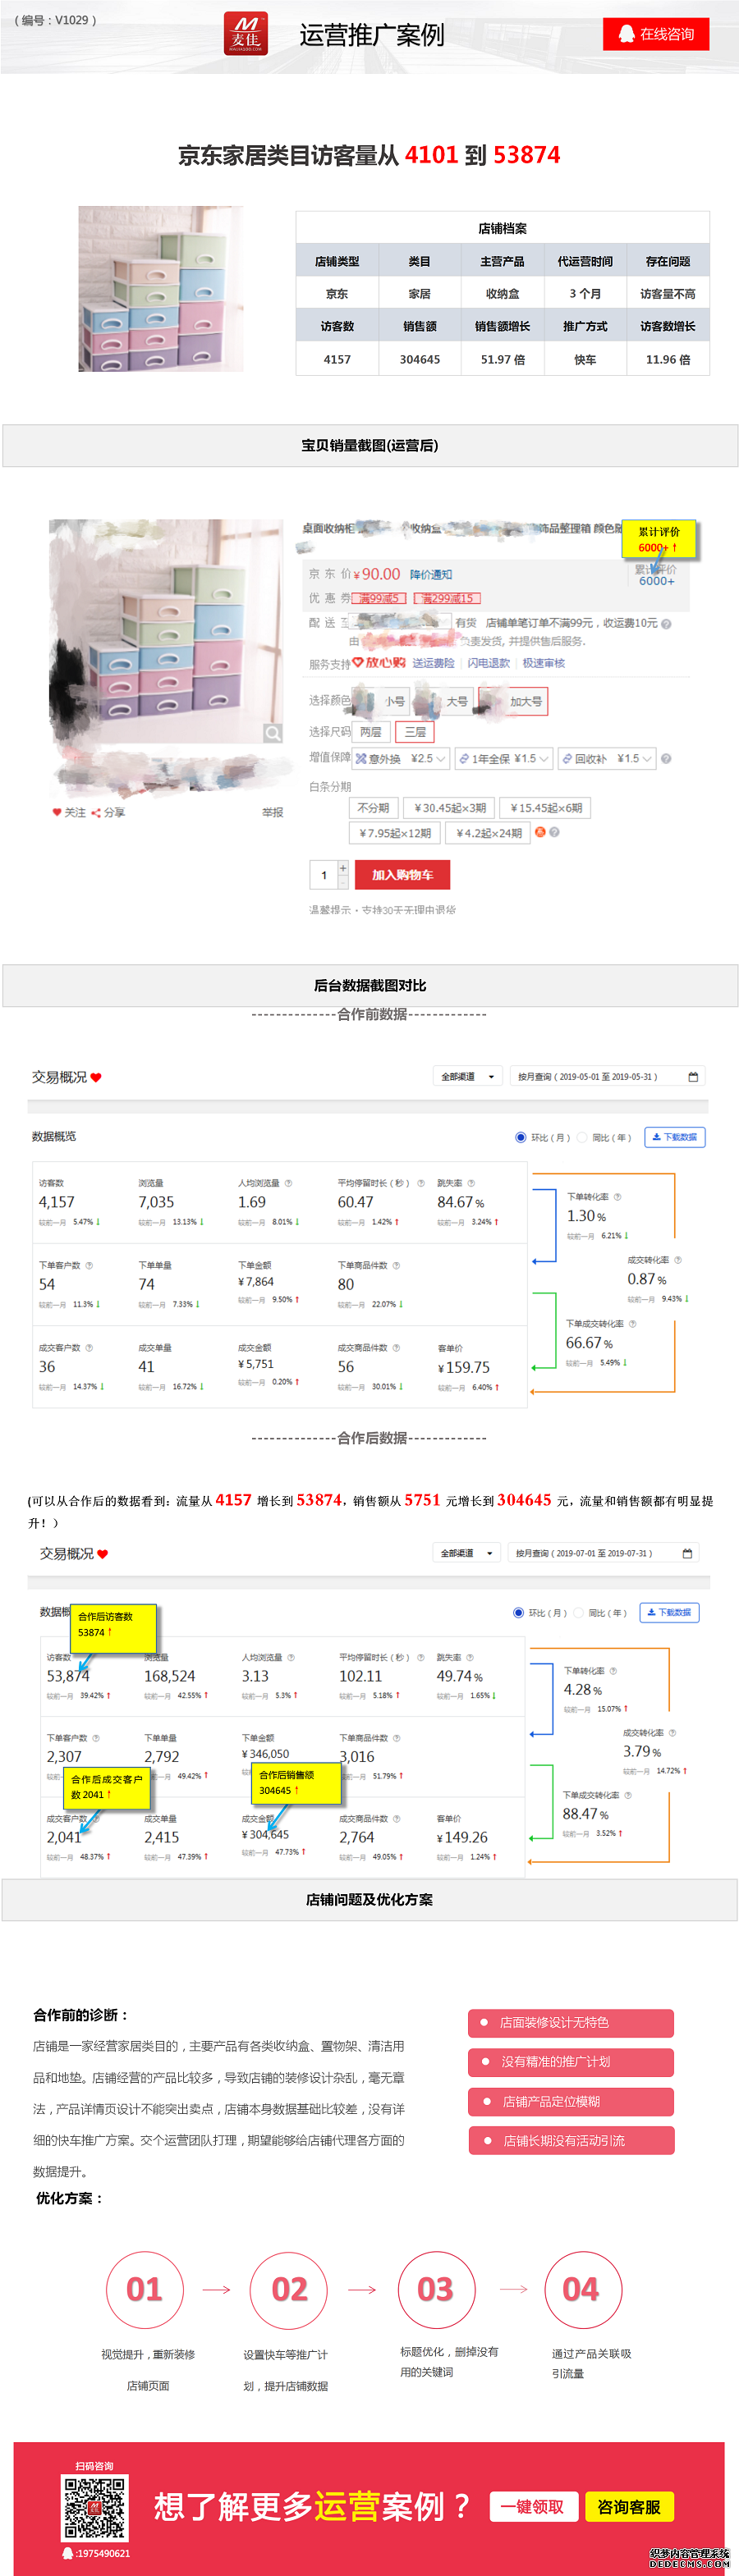The width and height of the screenshot is (739, 2576).
Task: Open the 送运费险 service link
Action: pos(433,662)
